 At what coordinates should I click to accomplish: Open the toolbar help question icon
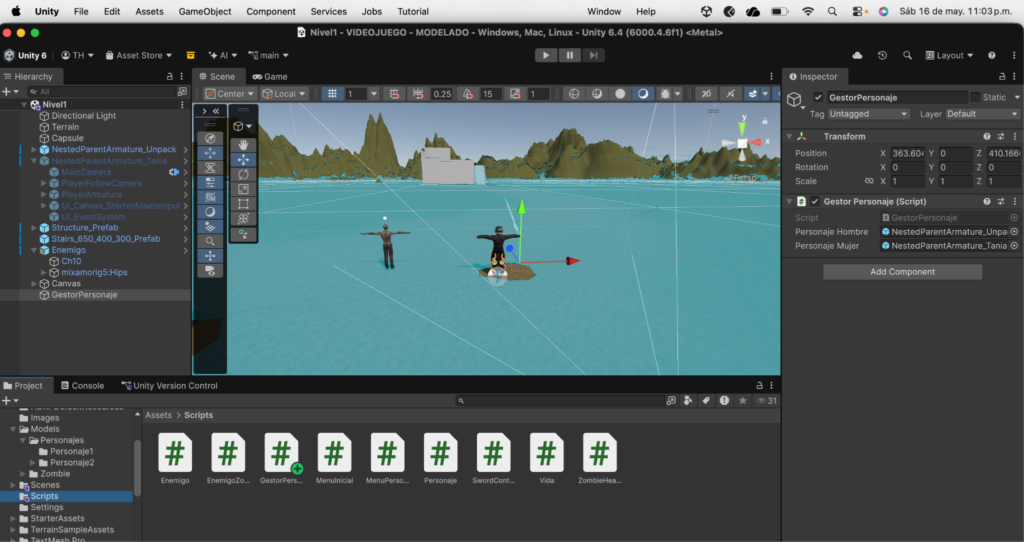[992, 56]
